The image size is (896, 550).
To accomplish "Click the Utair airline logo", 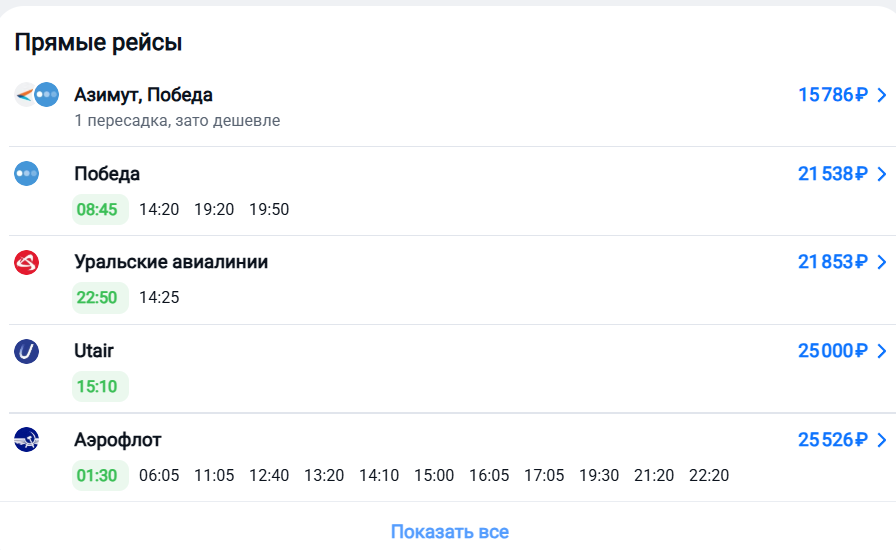I will coord(26,351).
